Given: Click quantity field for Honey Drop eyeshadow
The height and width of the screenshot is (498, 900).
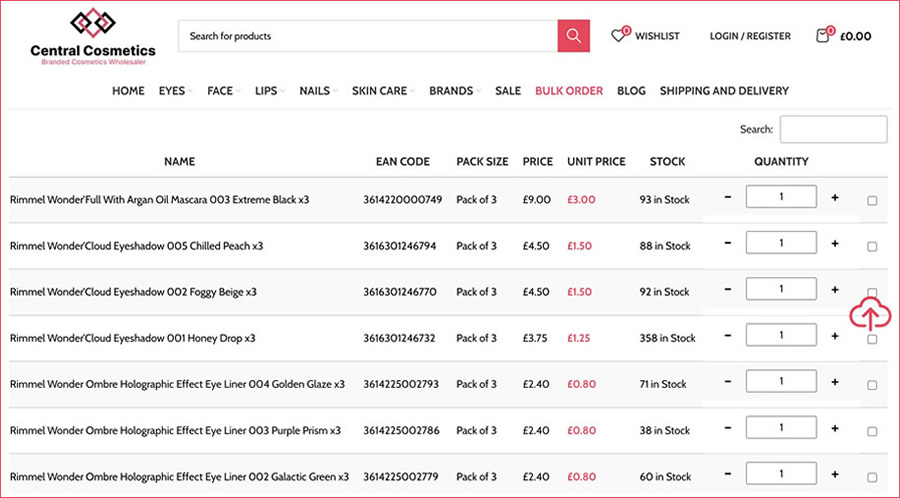Looking at the screenshot, I should click(781, 335).
